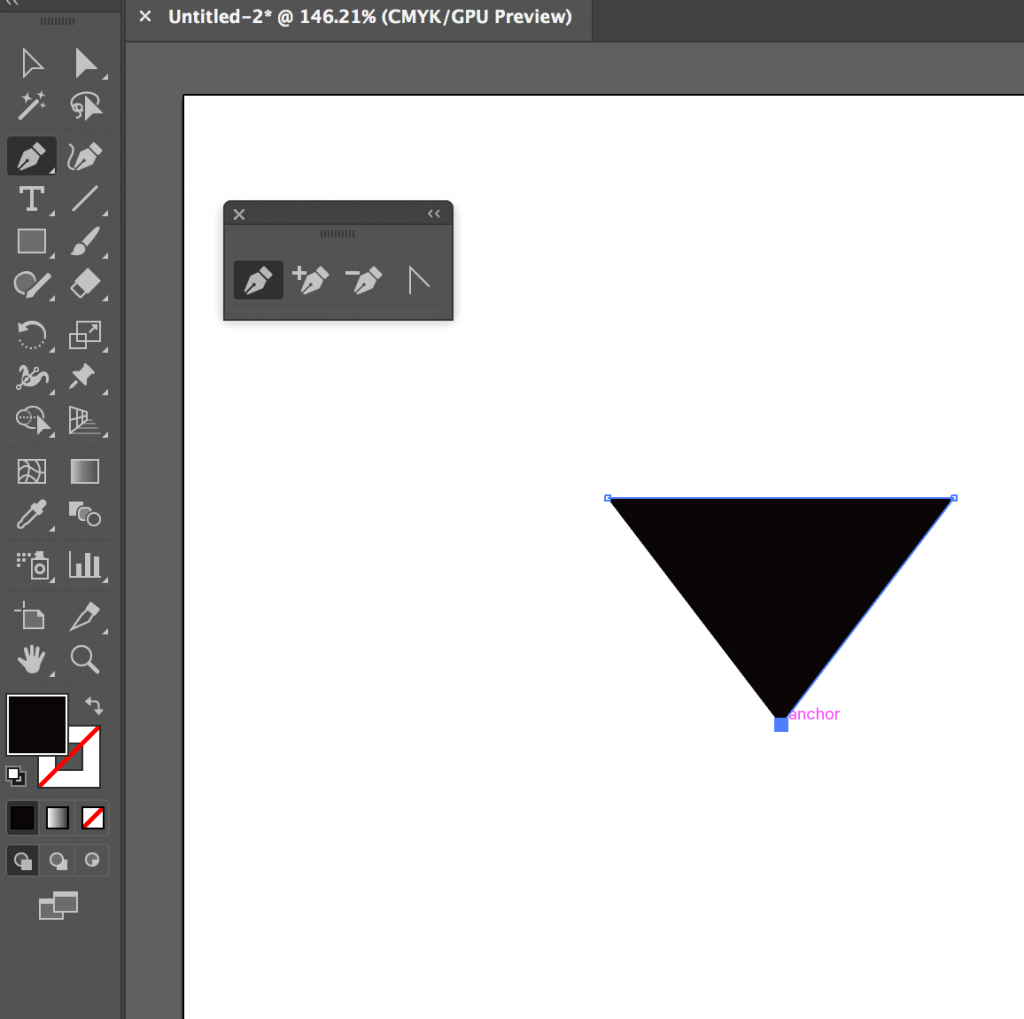
Task: Choose the Anchor Point conversion tool
Action: [x=418, y=280]
